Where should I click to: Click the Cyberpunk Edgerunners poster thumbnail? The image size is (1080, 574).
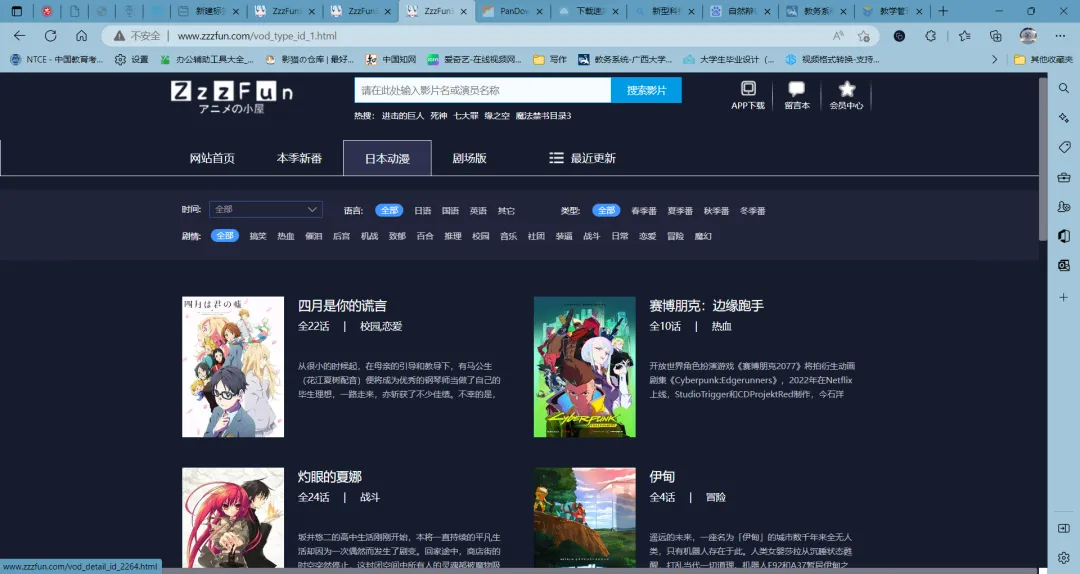click(585, 367)
